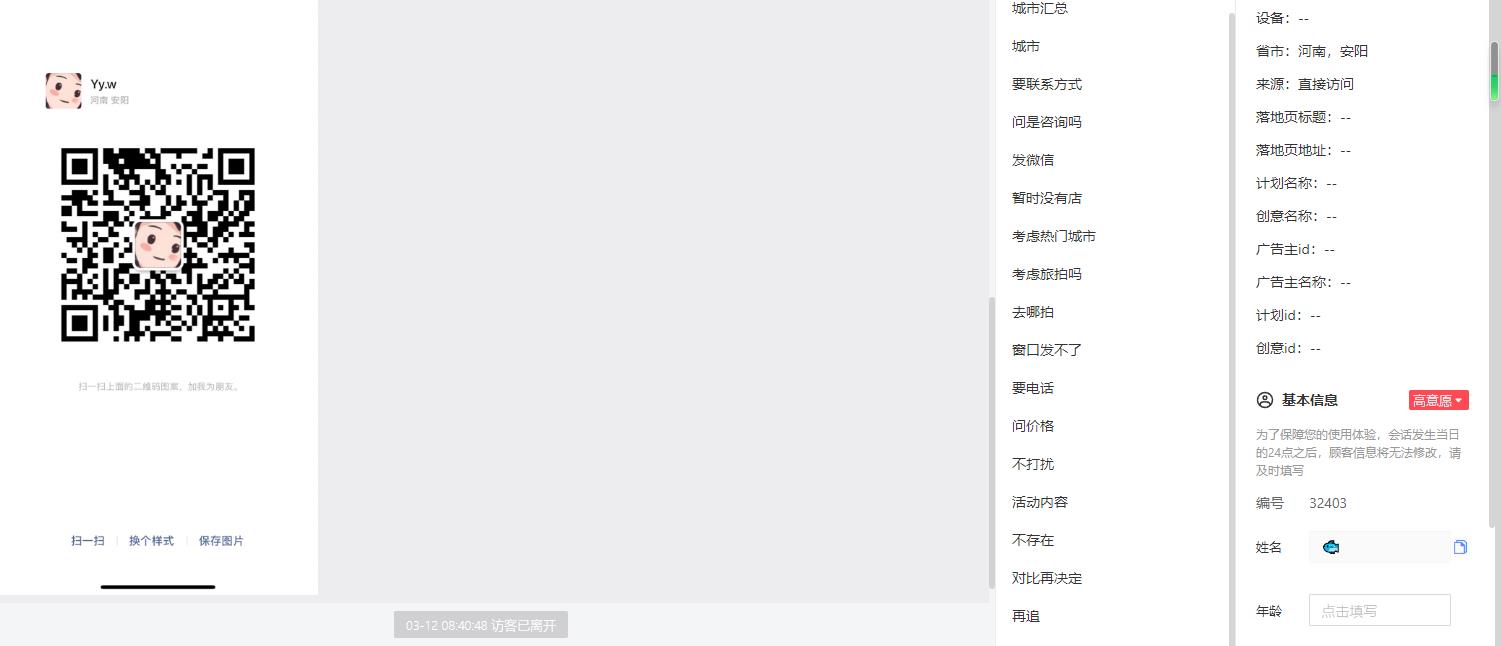Select the 考虑热门城市 quick reply
Image resolution: width=1501 pixels, height=646 pixels.
point(1054,236)
